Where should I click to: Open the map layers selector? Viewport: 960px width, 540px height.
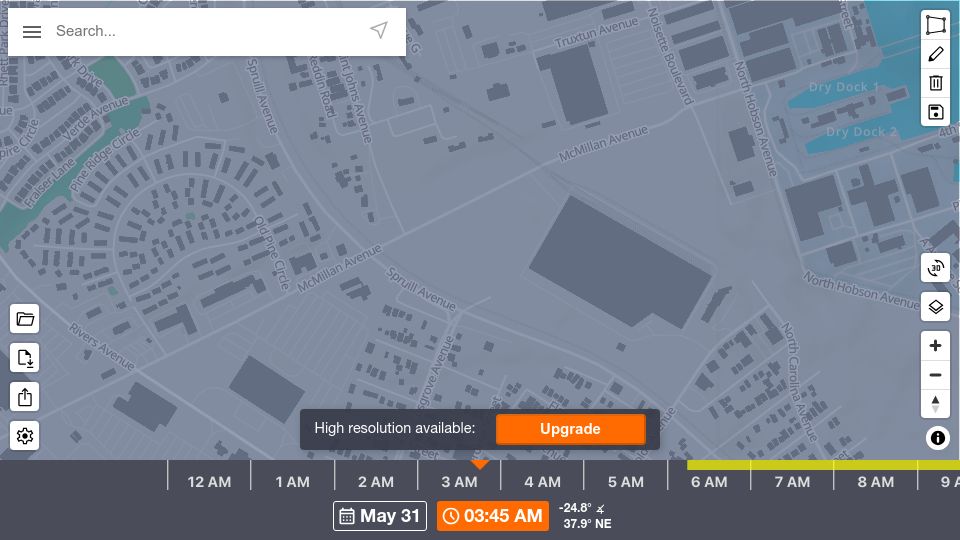[x=936, y=306]
